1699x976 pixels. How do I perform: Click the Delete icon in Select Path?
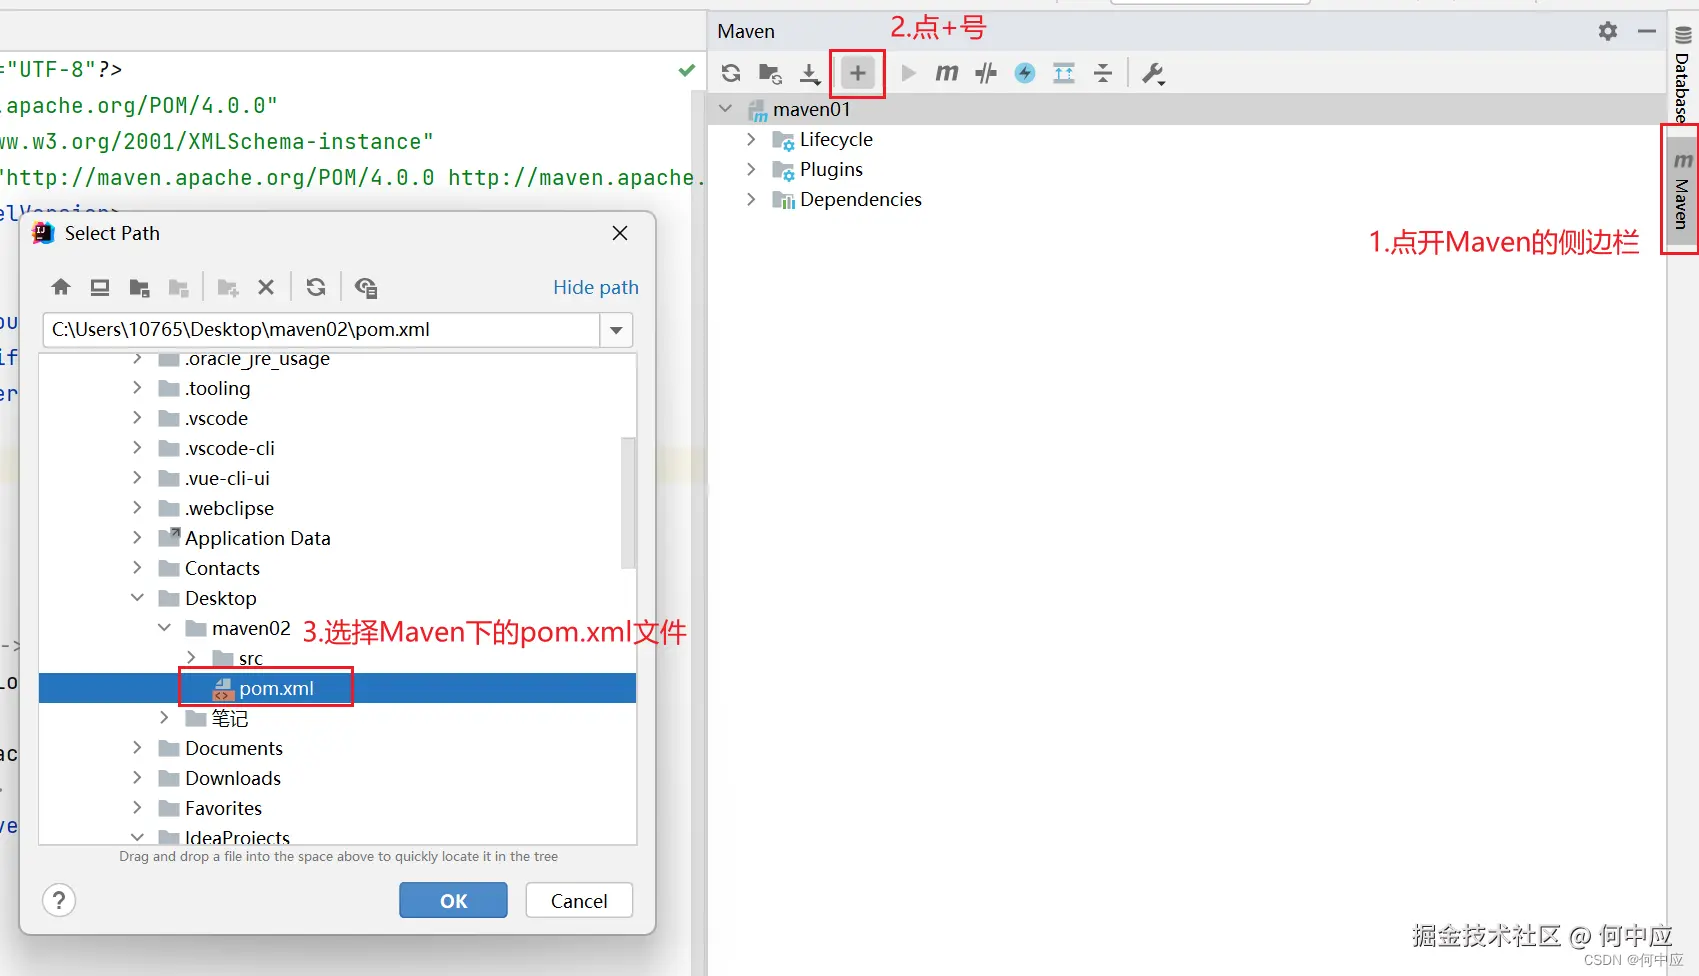[x=266, y=288]
